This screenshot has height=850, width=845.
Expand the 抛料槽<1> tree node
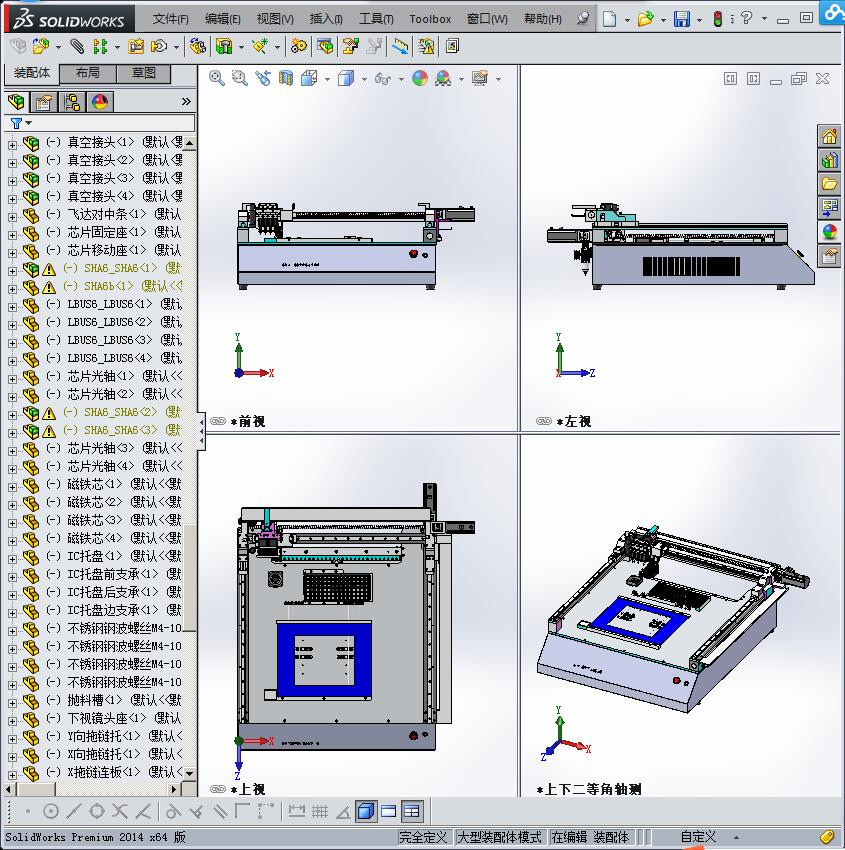(x=12, y=703)
